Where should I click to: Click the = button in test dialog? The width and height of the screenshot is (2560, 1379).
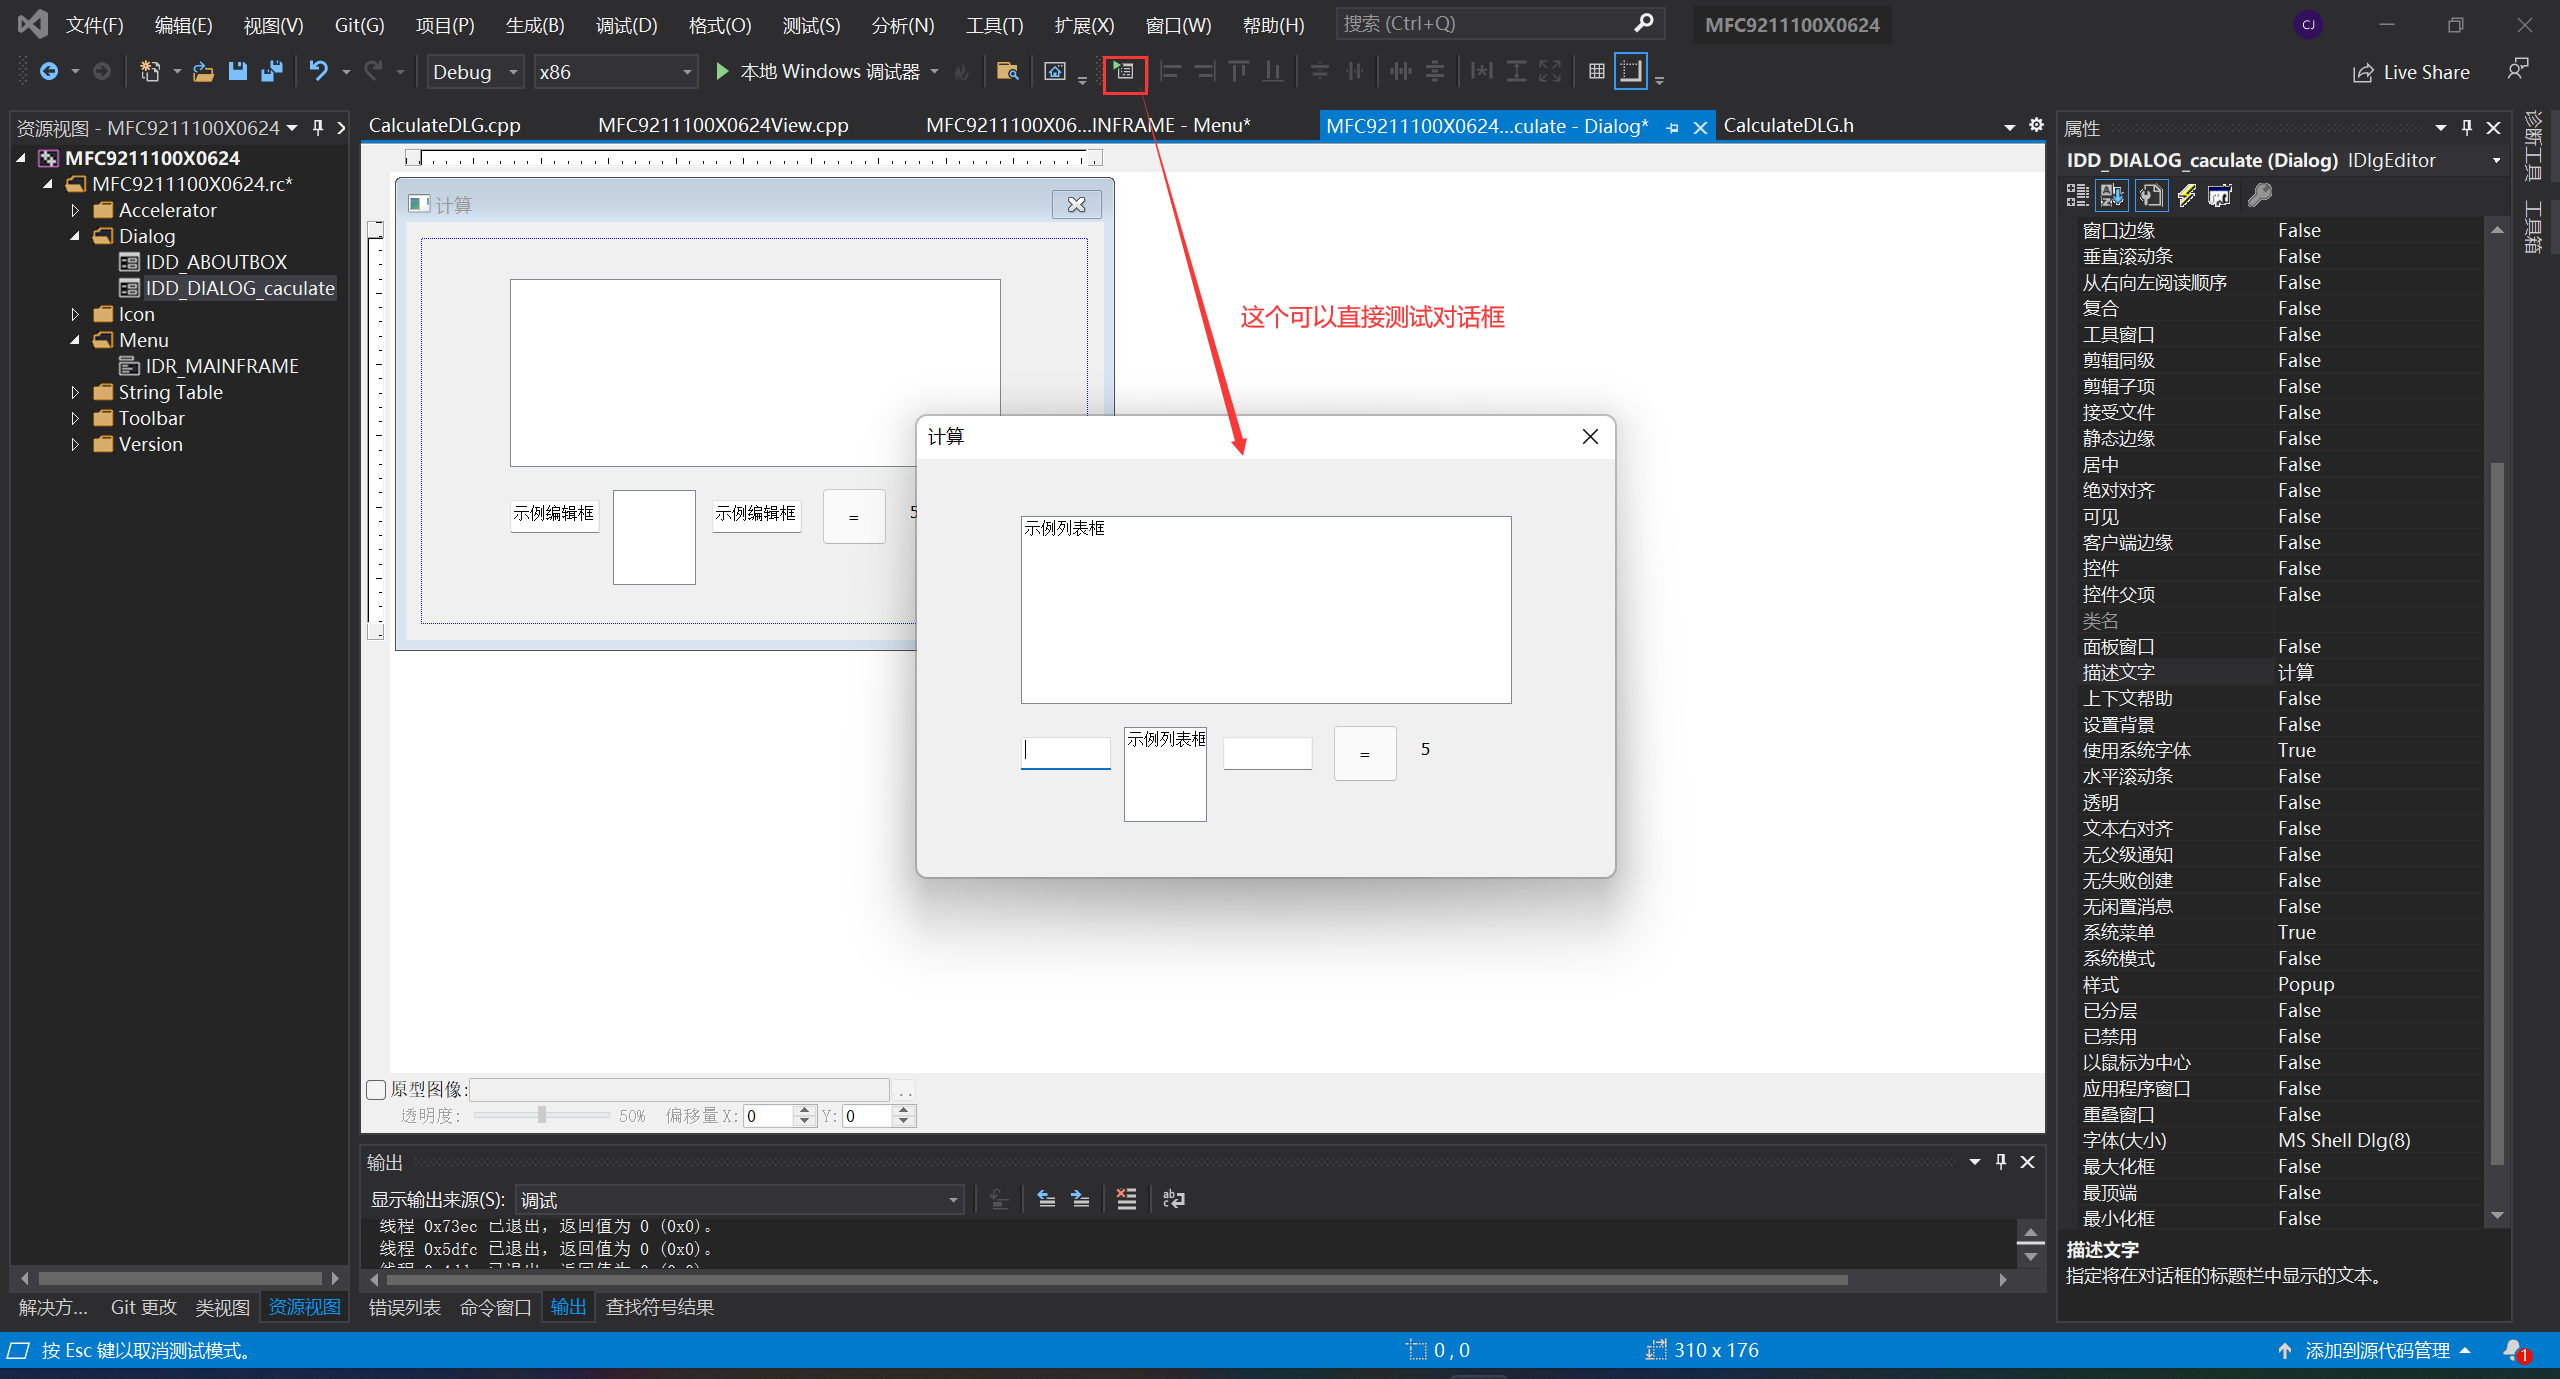pyautogui.click(x=1364, y=754)
